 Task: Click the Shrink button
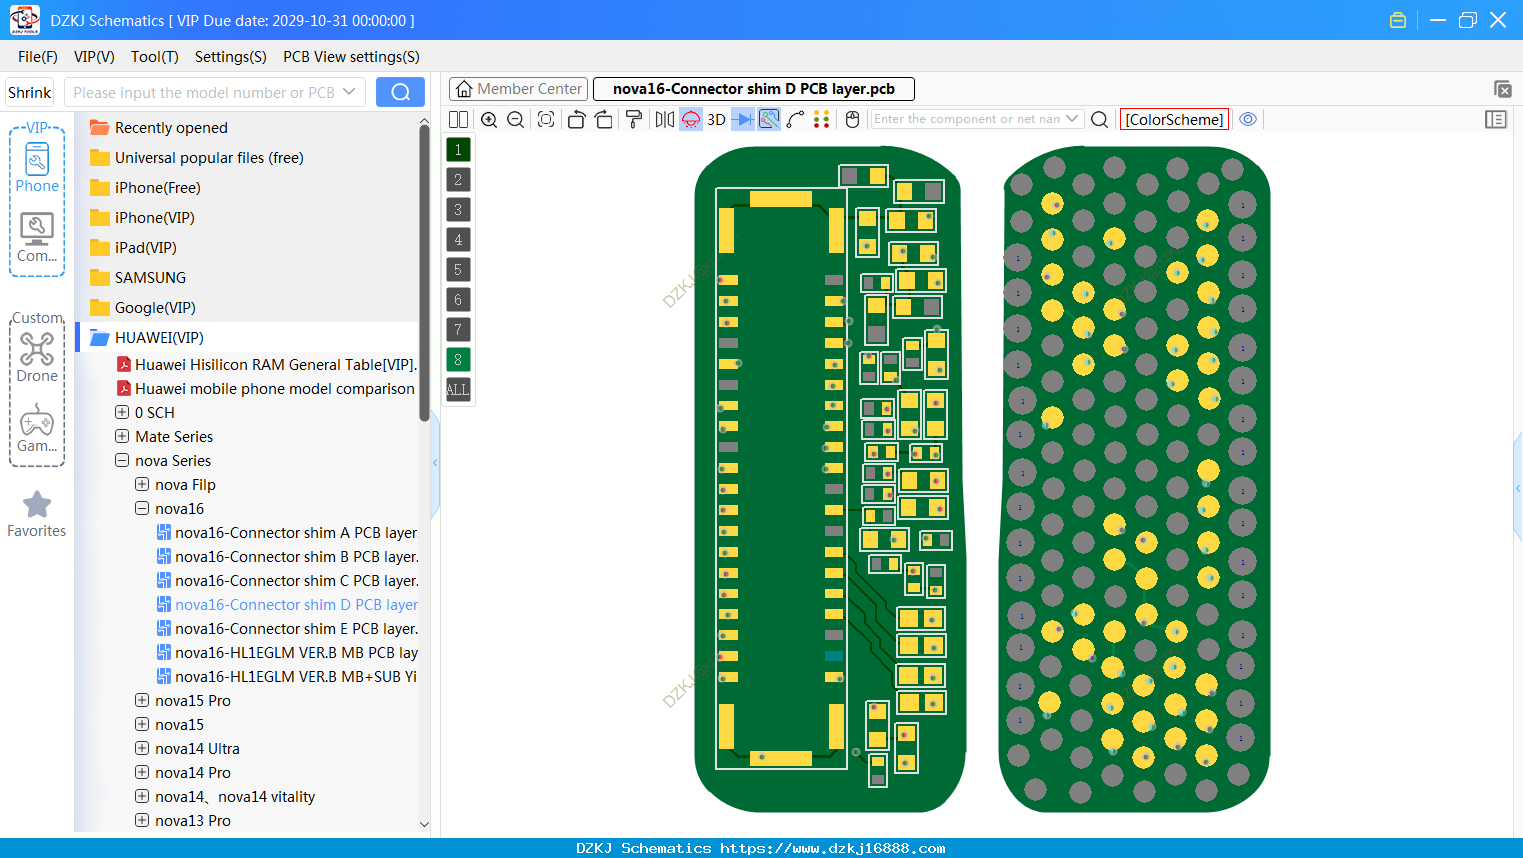(30, 92)
